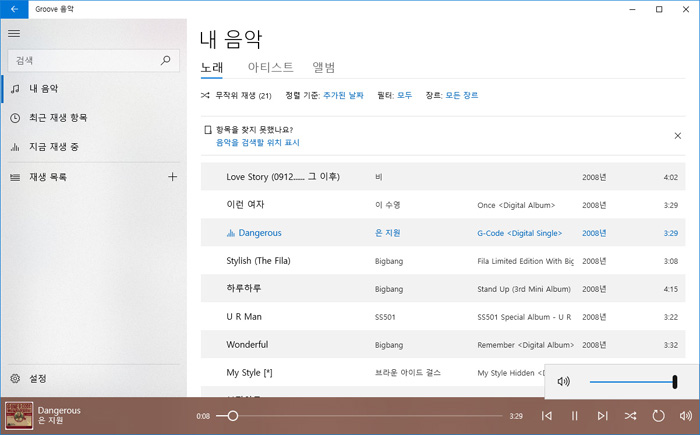Click artist 비 in Love Story row

click(379, 177)
